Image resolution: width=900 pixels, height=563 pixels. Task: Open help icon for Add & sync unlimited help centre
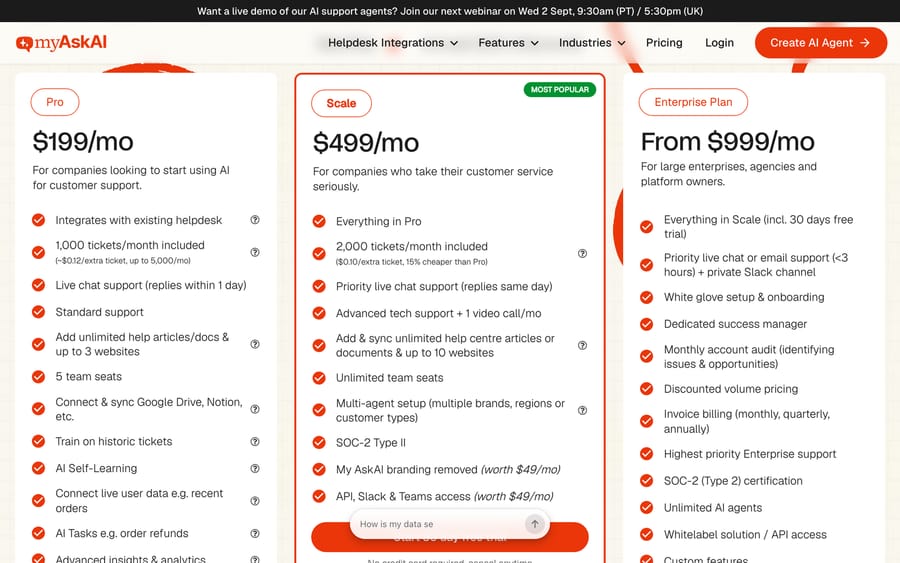(x=582, y=345)
